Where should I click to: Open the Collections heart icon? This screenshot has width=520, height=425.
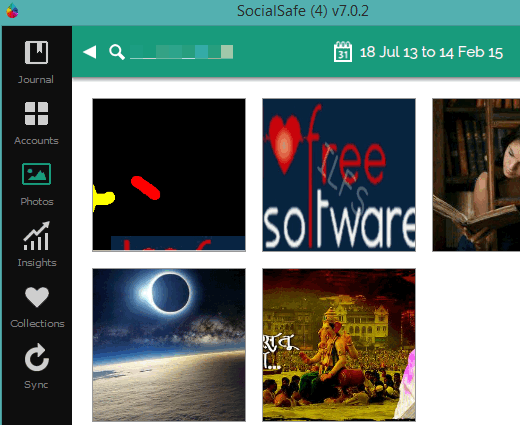coord(37,297)
